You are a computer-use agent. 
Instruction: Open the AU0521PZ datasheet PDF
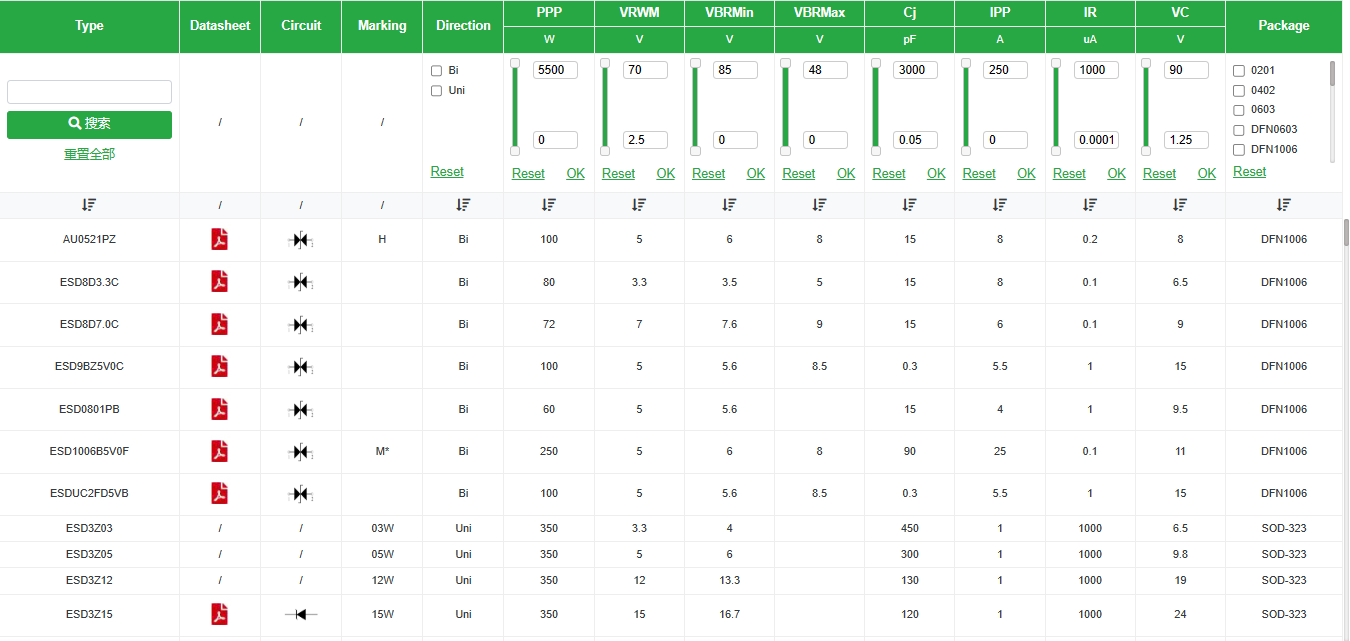point(219,240)
